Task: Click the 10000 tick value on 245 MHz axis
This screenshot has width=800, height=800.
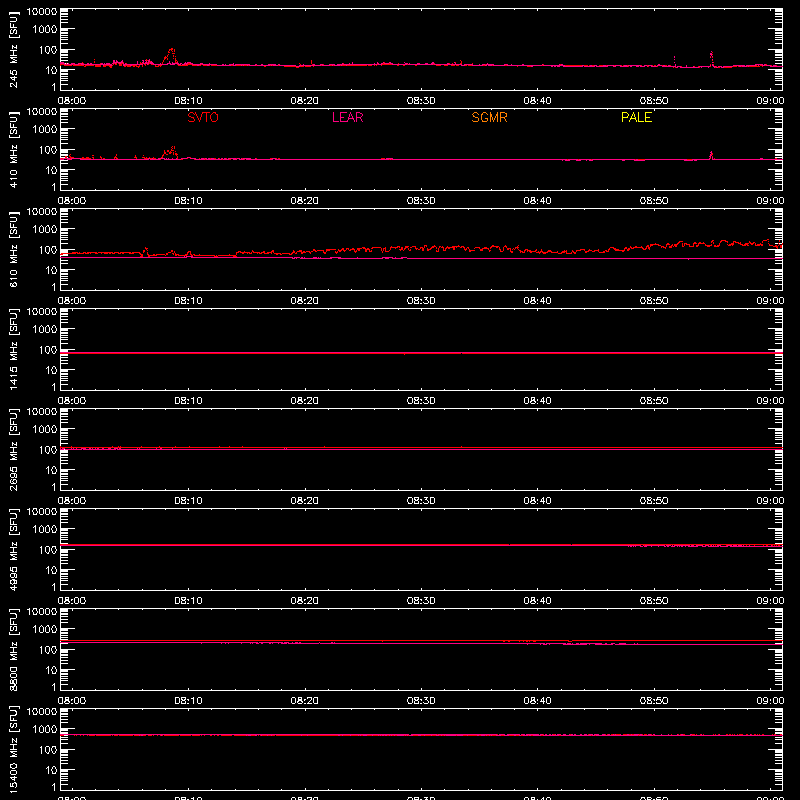Action: (x=42, y=12)
